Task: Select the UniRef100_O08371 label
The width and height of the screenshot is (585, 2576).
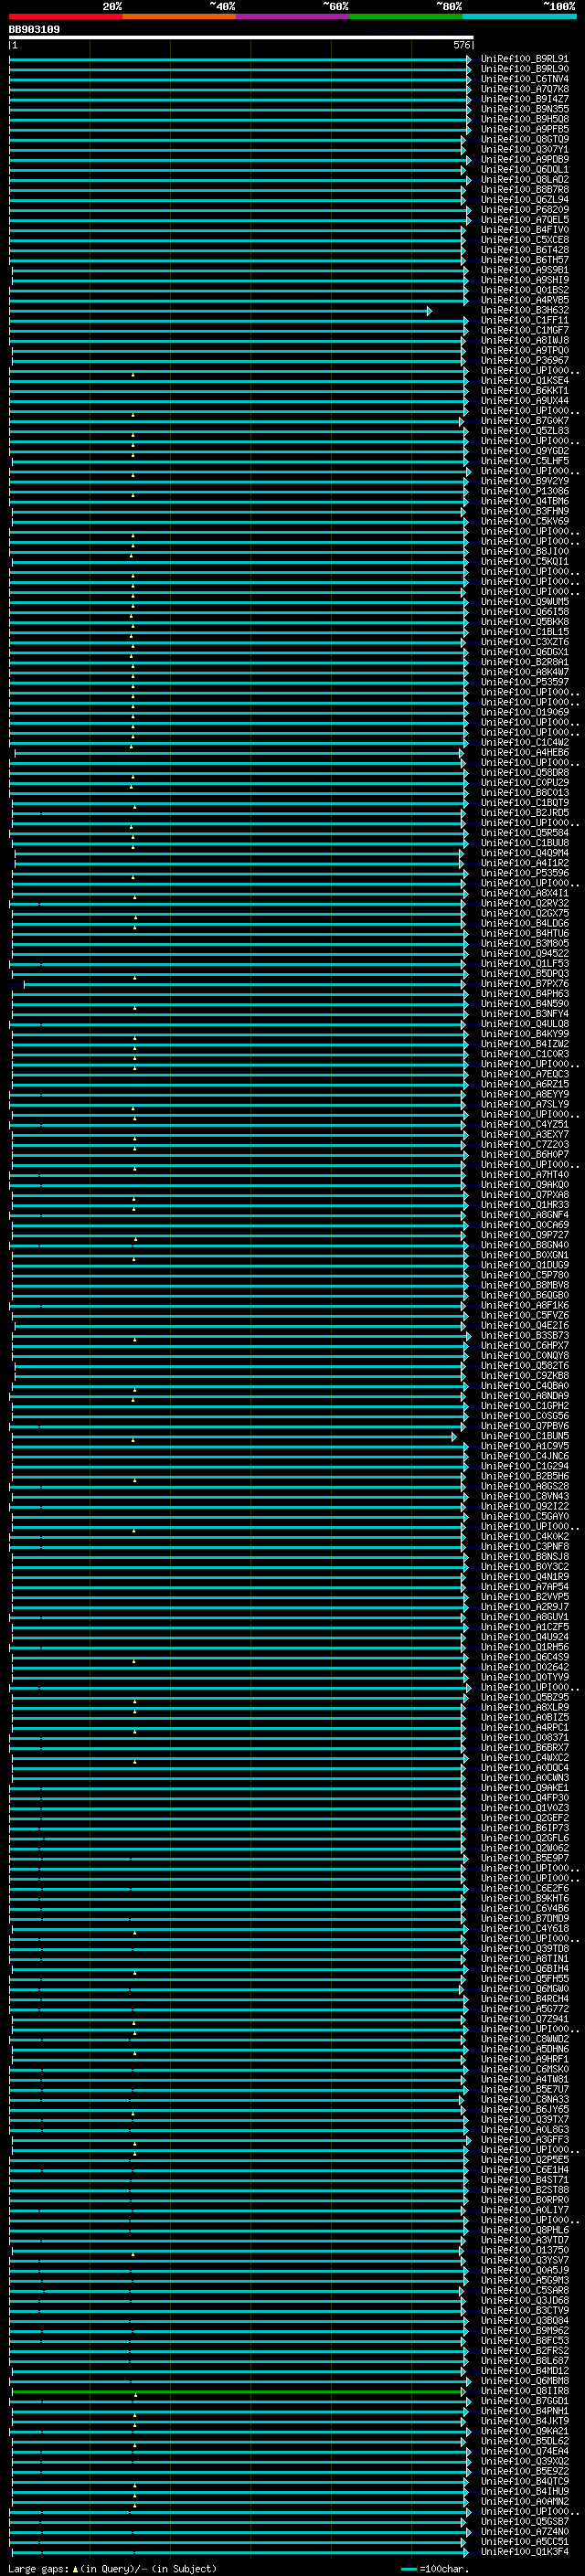Action: 524,1737
